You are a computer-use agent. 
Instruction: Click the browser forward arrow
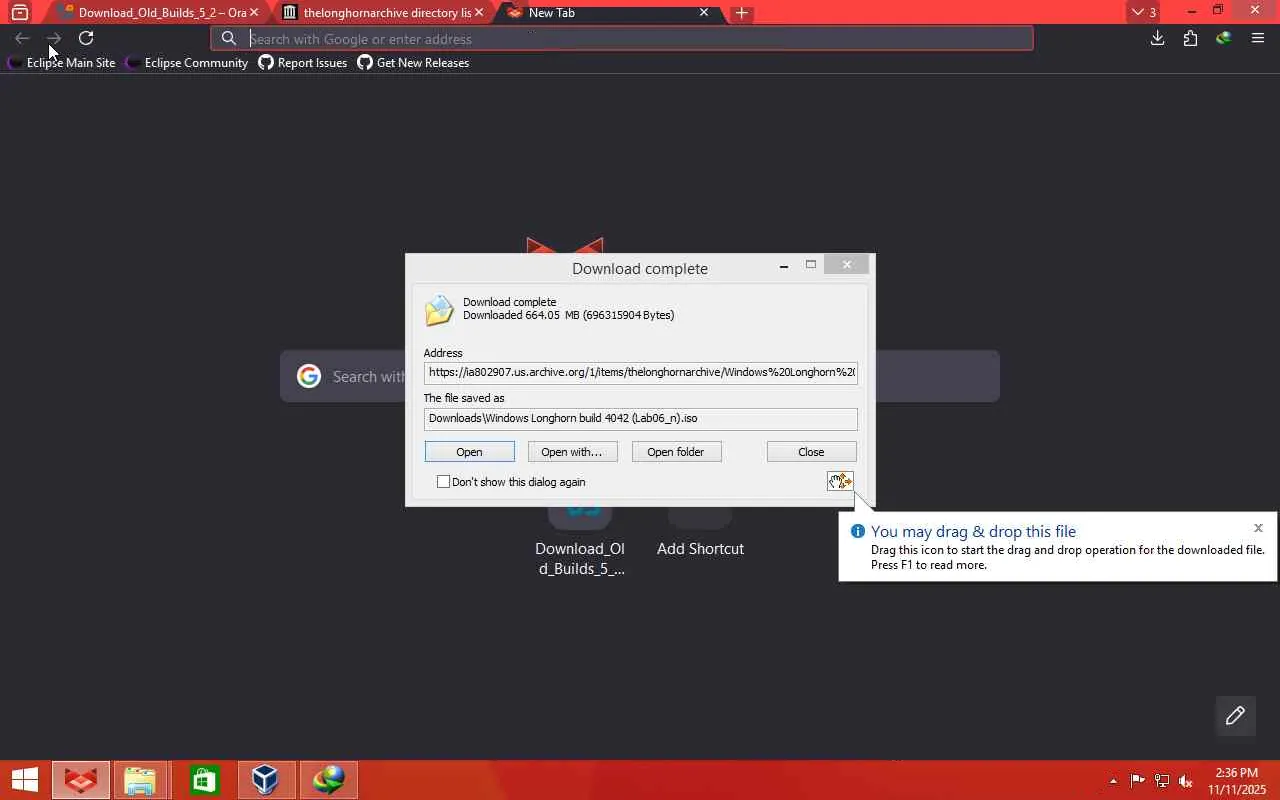pyautogui.click(x=54, y=38)
